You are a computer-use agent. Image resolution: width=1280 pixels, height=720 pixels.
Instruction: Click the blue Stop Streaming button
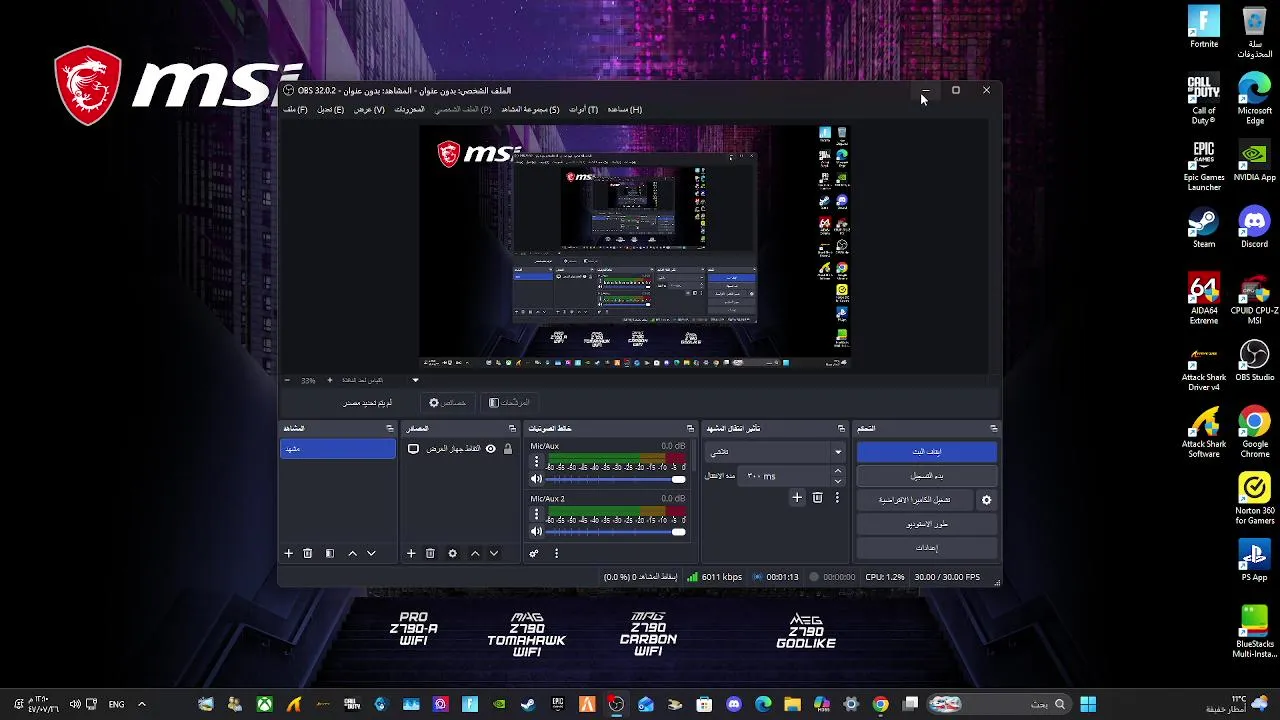[927, 451]
